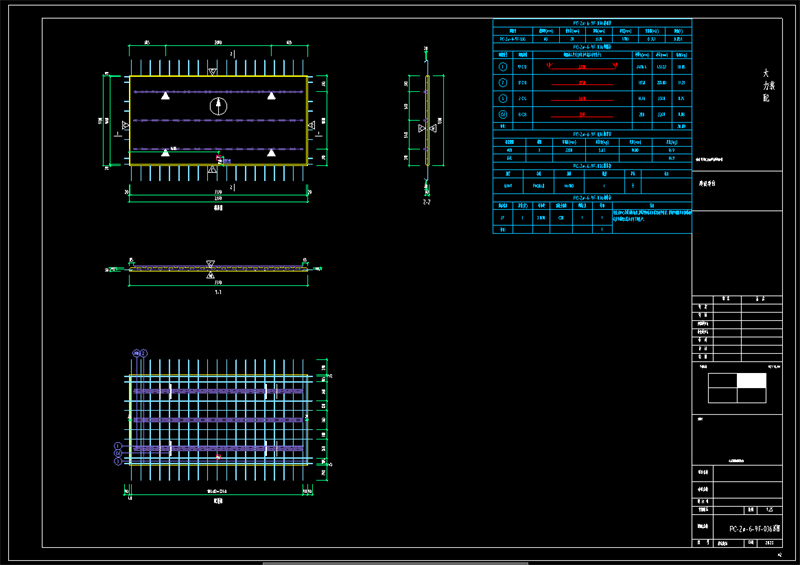Select the 2-2 section label
This screenshot has height=565, width=800.
coord(427,202)
